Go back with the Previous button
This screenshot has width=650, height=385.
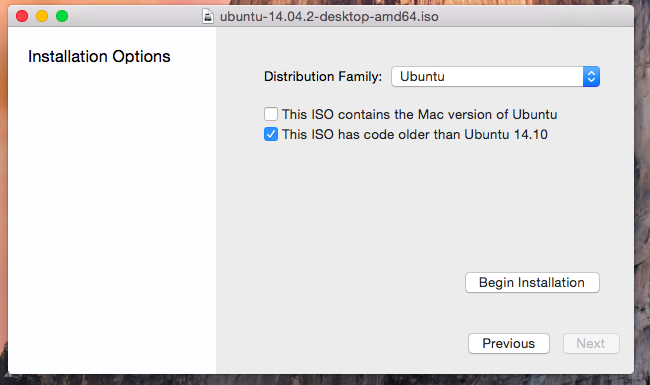point(509,344)
